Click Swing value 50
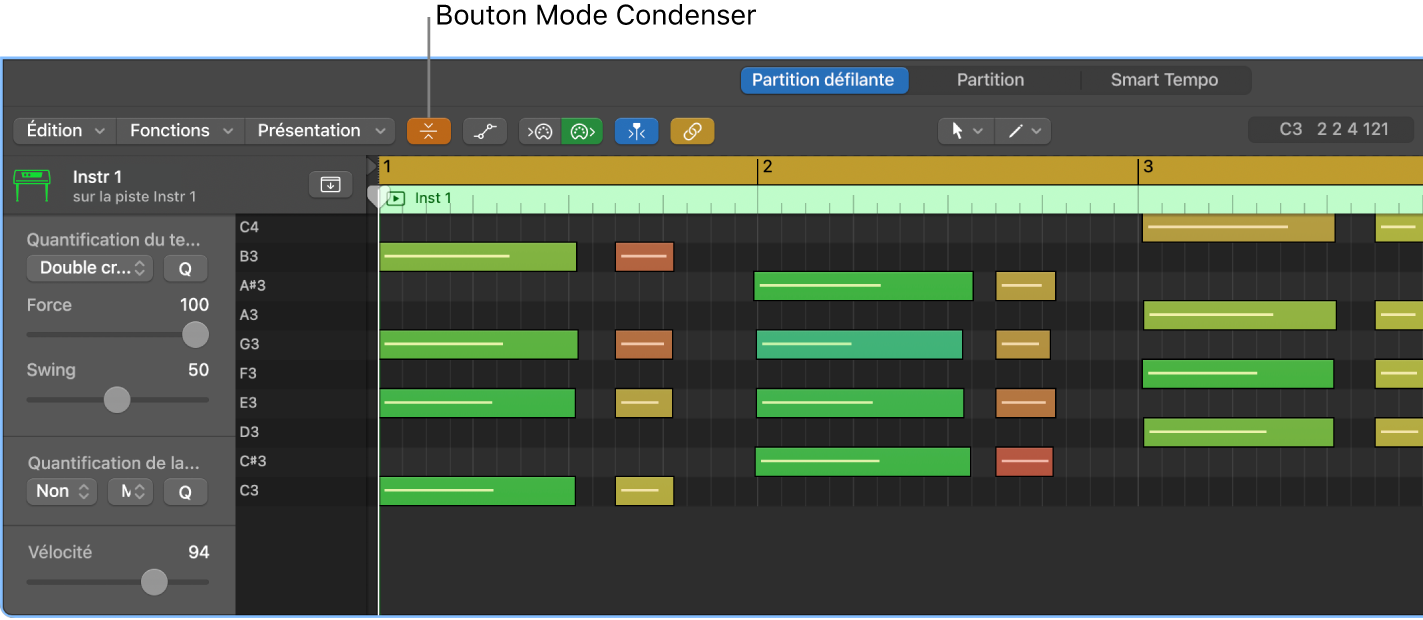 (199, 370)
